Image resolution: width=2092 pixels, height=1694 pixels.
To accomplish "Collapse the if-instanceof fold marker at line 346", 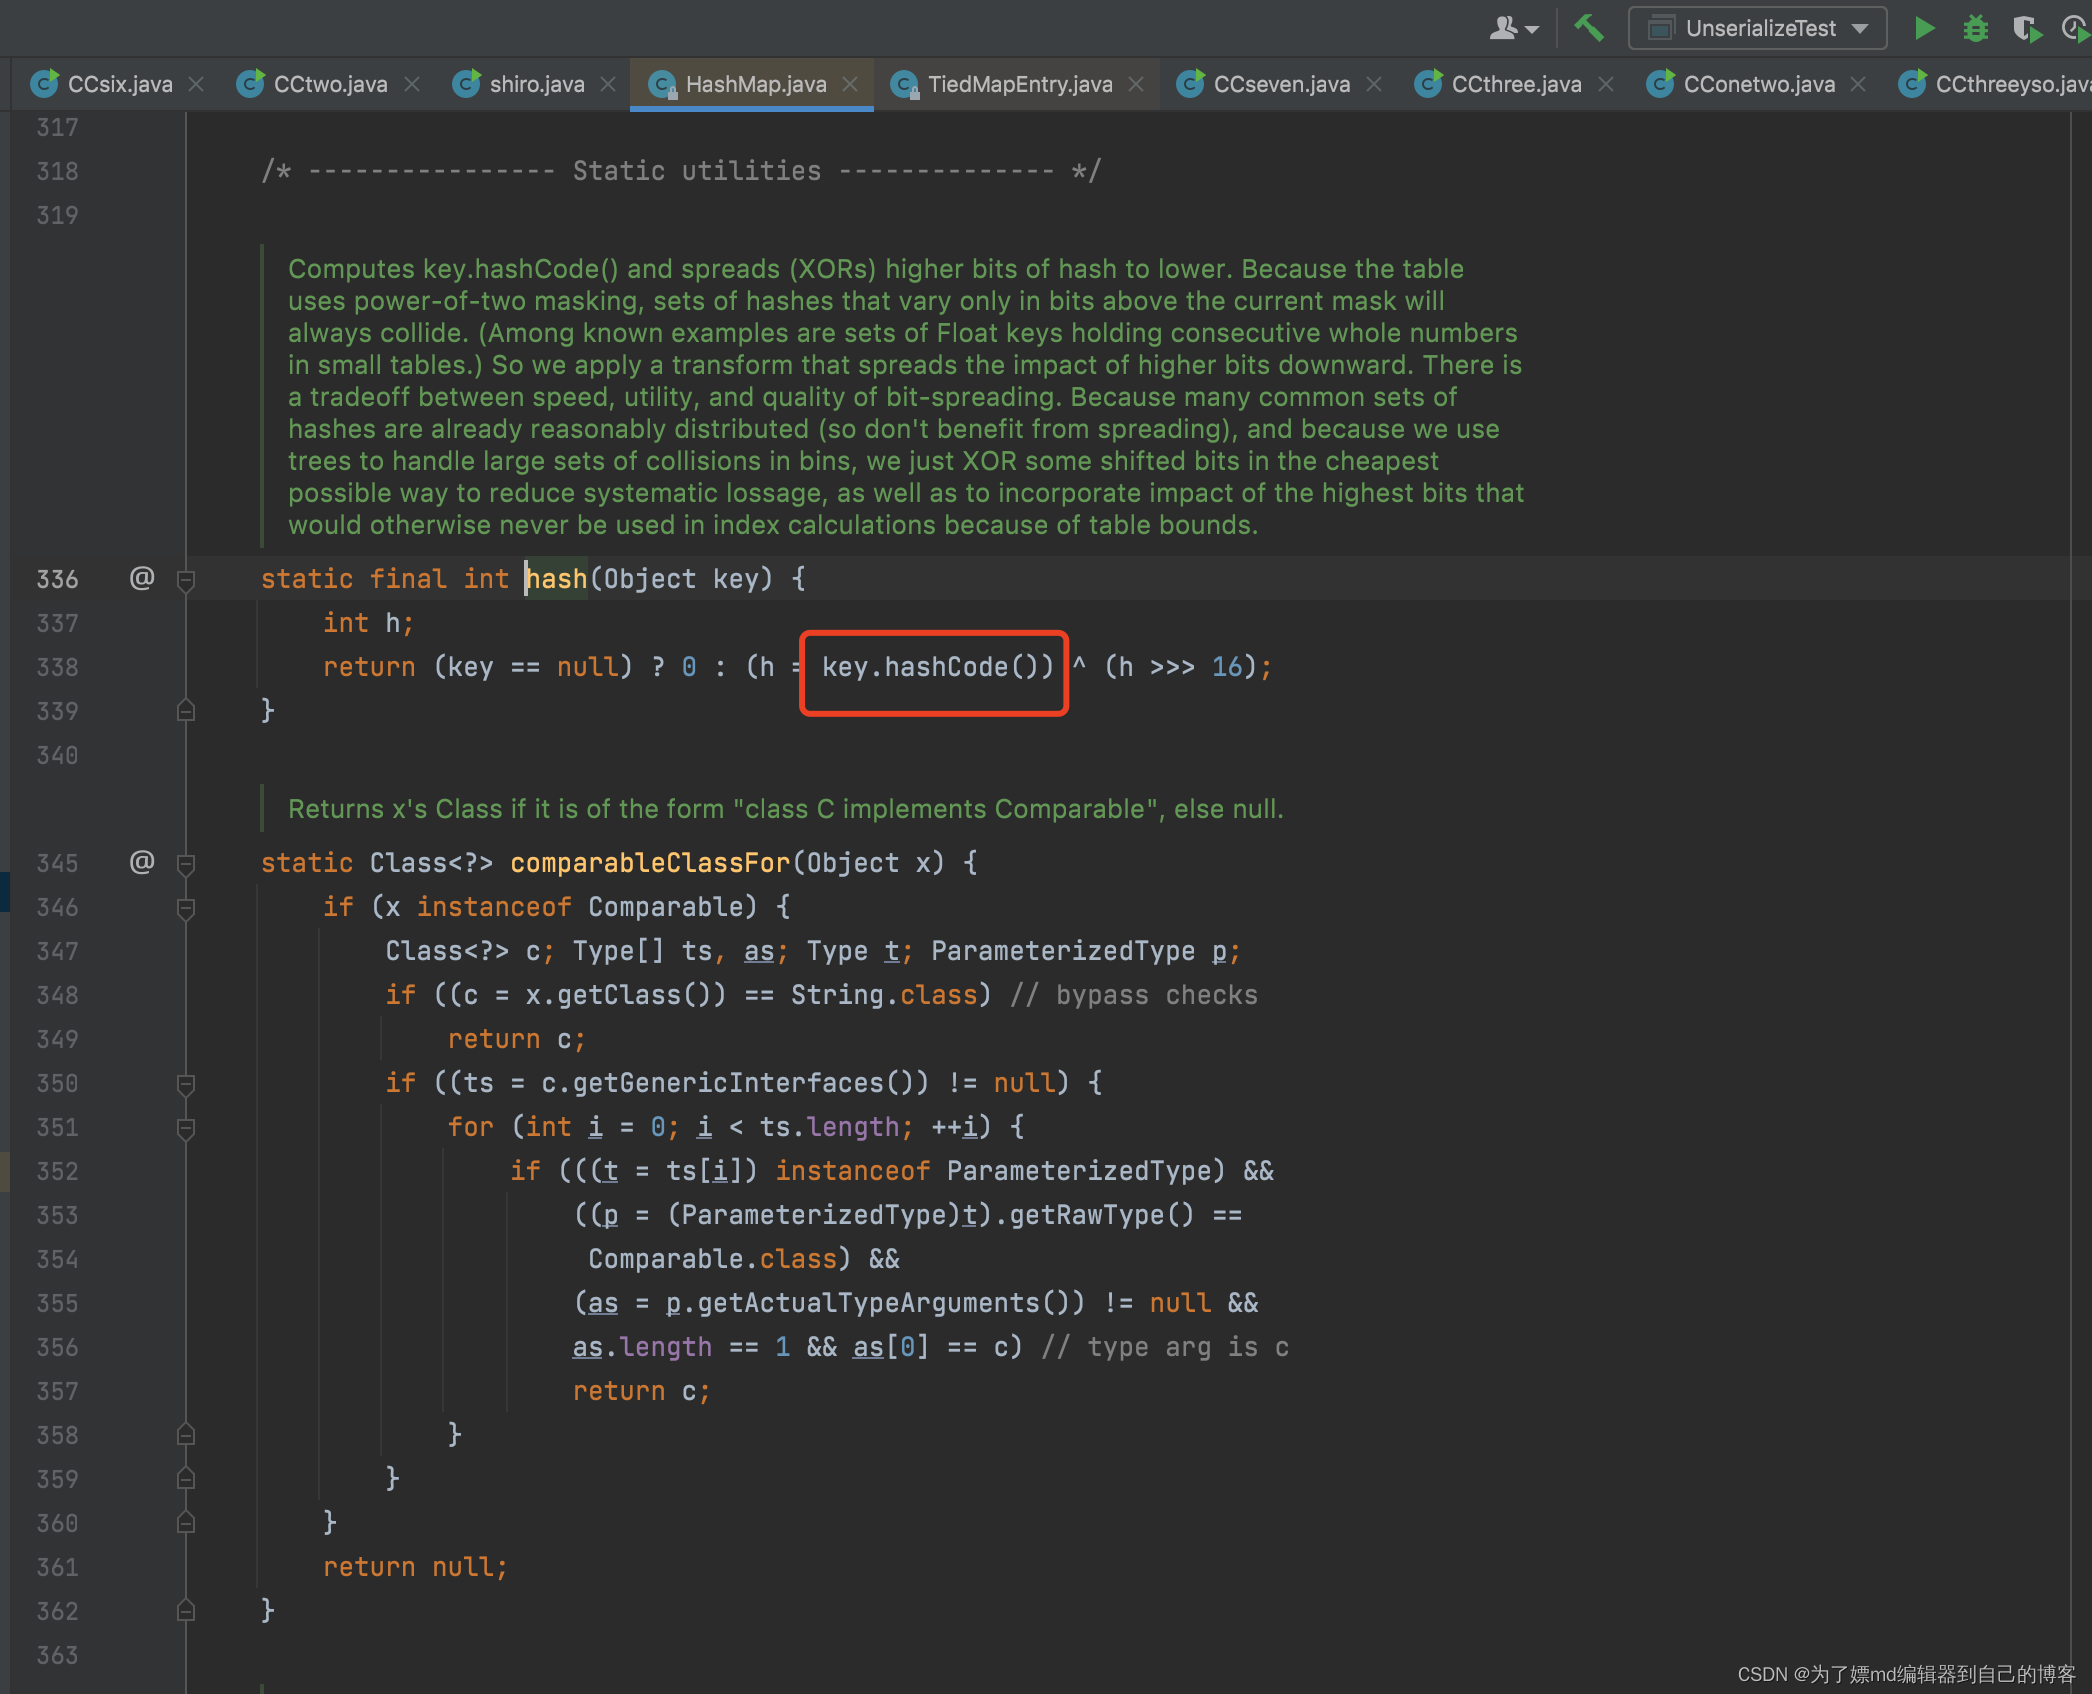I will pos(186,907).
